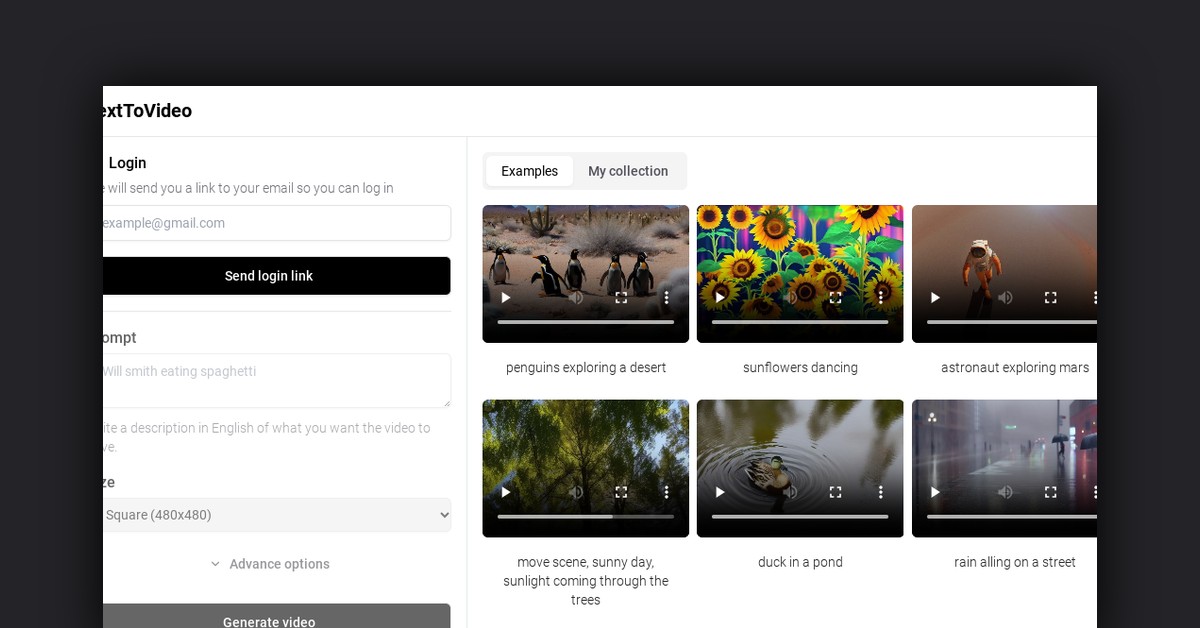The image size is (1200, 628).
Task: Expand the Advance options section
Action: [x=270, y=564]
